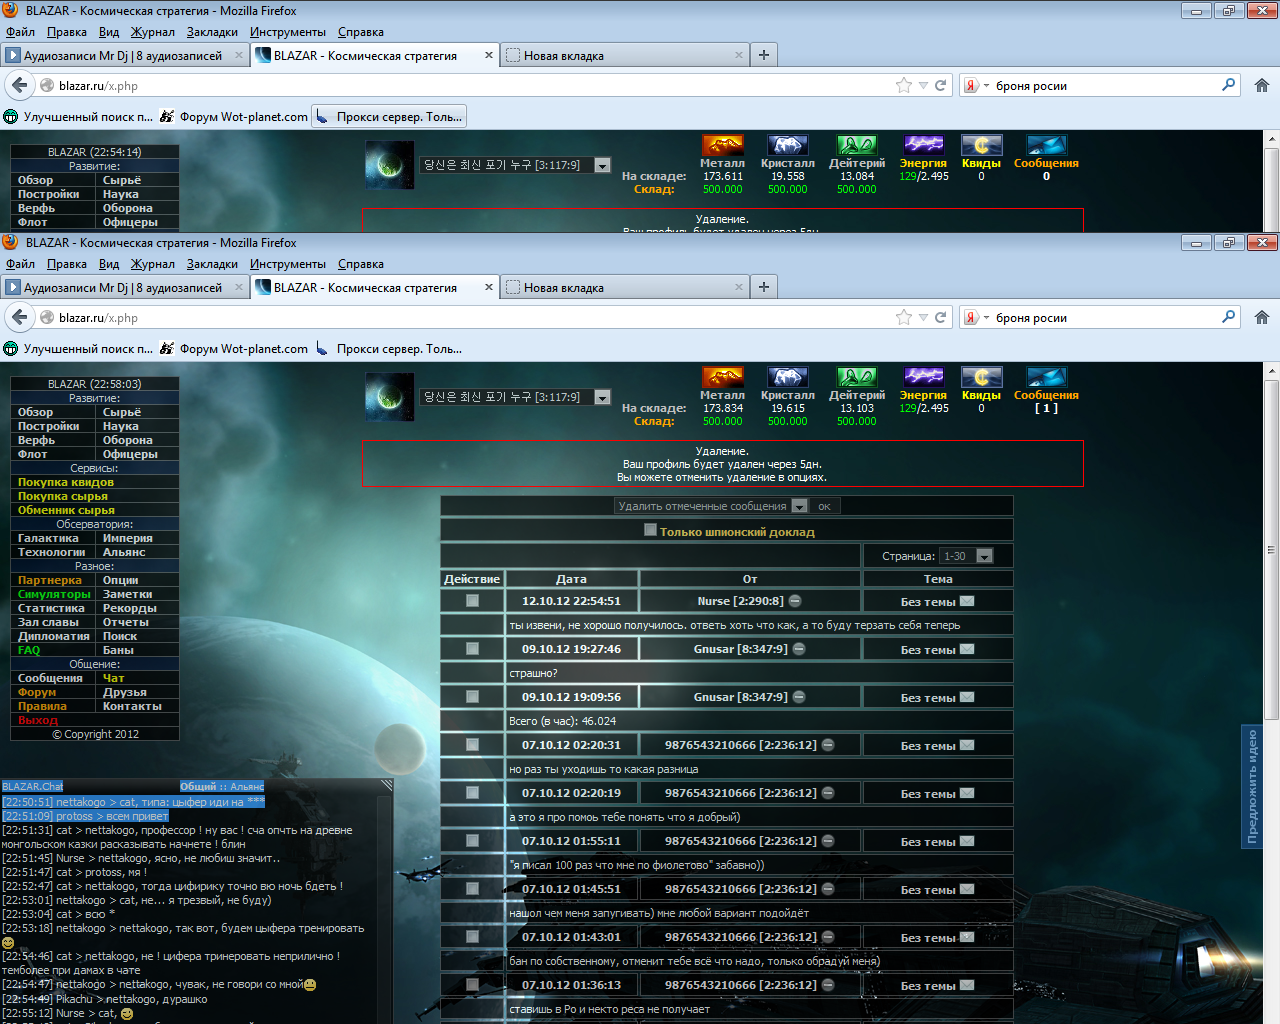Check the message dated 09.10.12 19:09:56
The height and width of the screenshot is (1024, 1280).
pyautogui.click(x=472, y=697)
